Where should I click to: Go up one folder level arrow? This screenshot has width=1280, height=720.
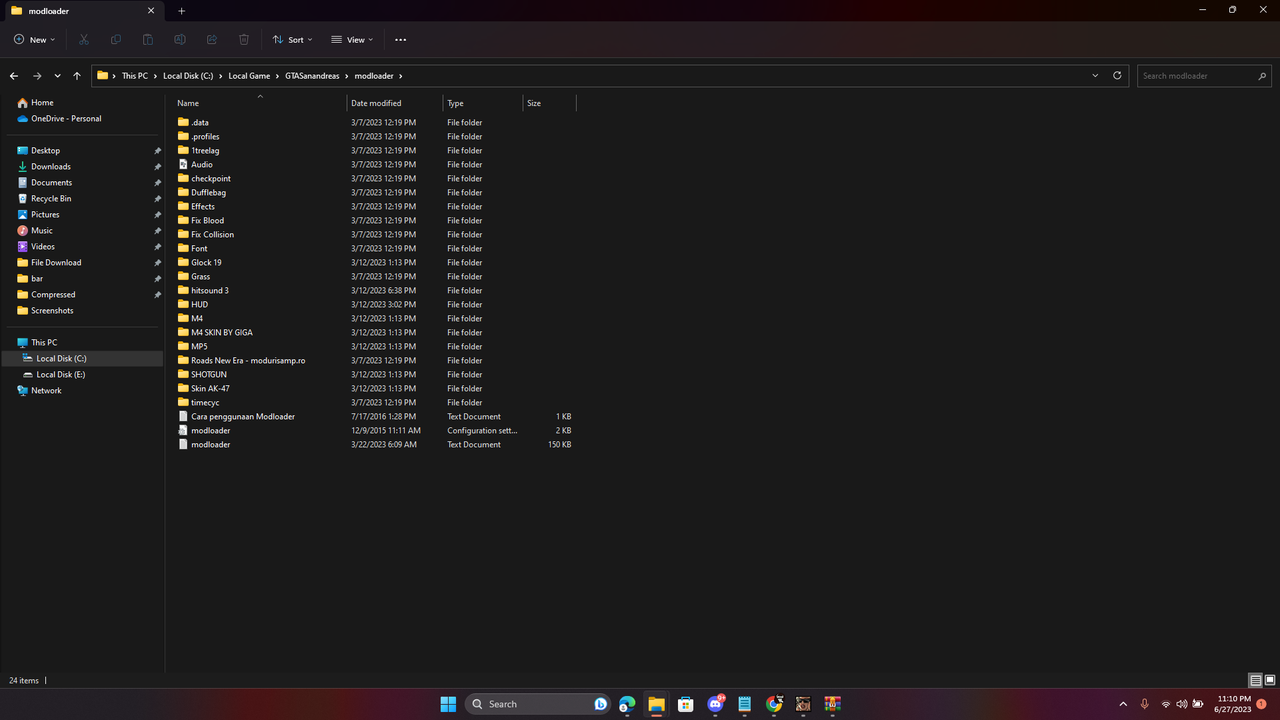pyautogui.click(x=77, y=76)
